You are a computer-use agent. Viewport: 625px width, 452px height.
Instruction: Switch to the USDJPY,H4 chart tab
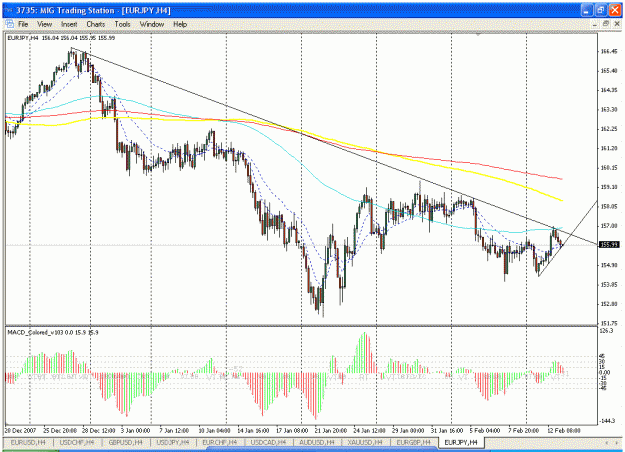tap(173, 442)
